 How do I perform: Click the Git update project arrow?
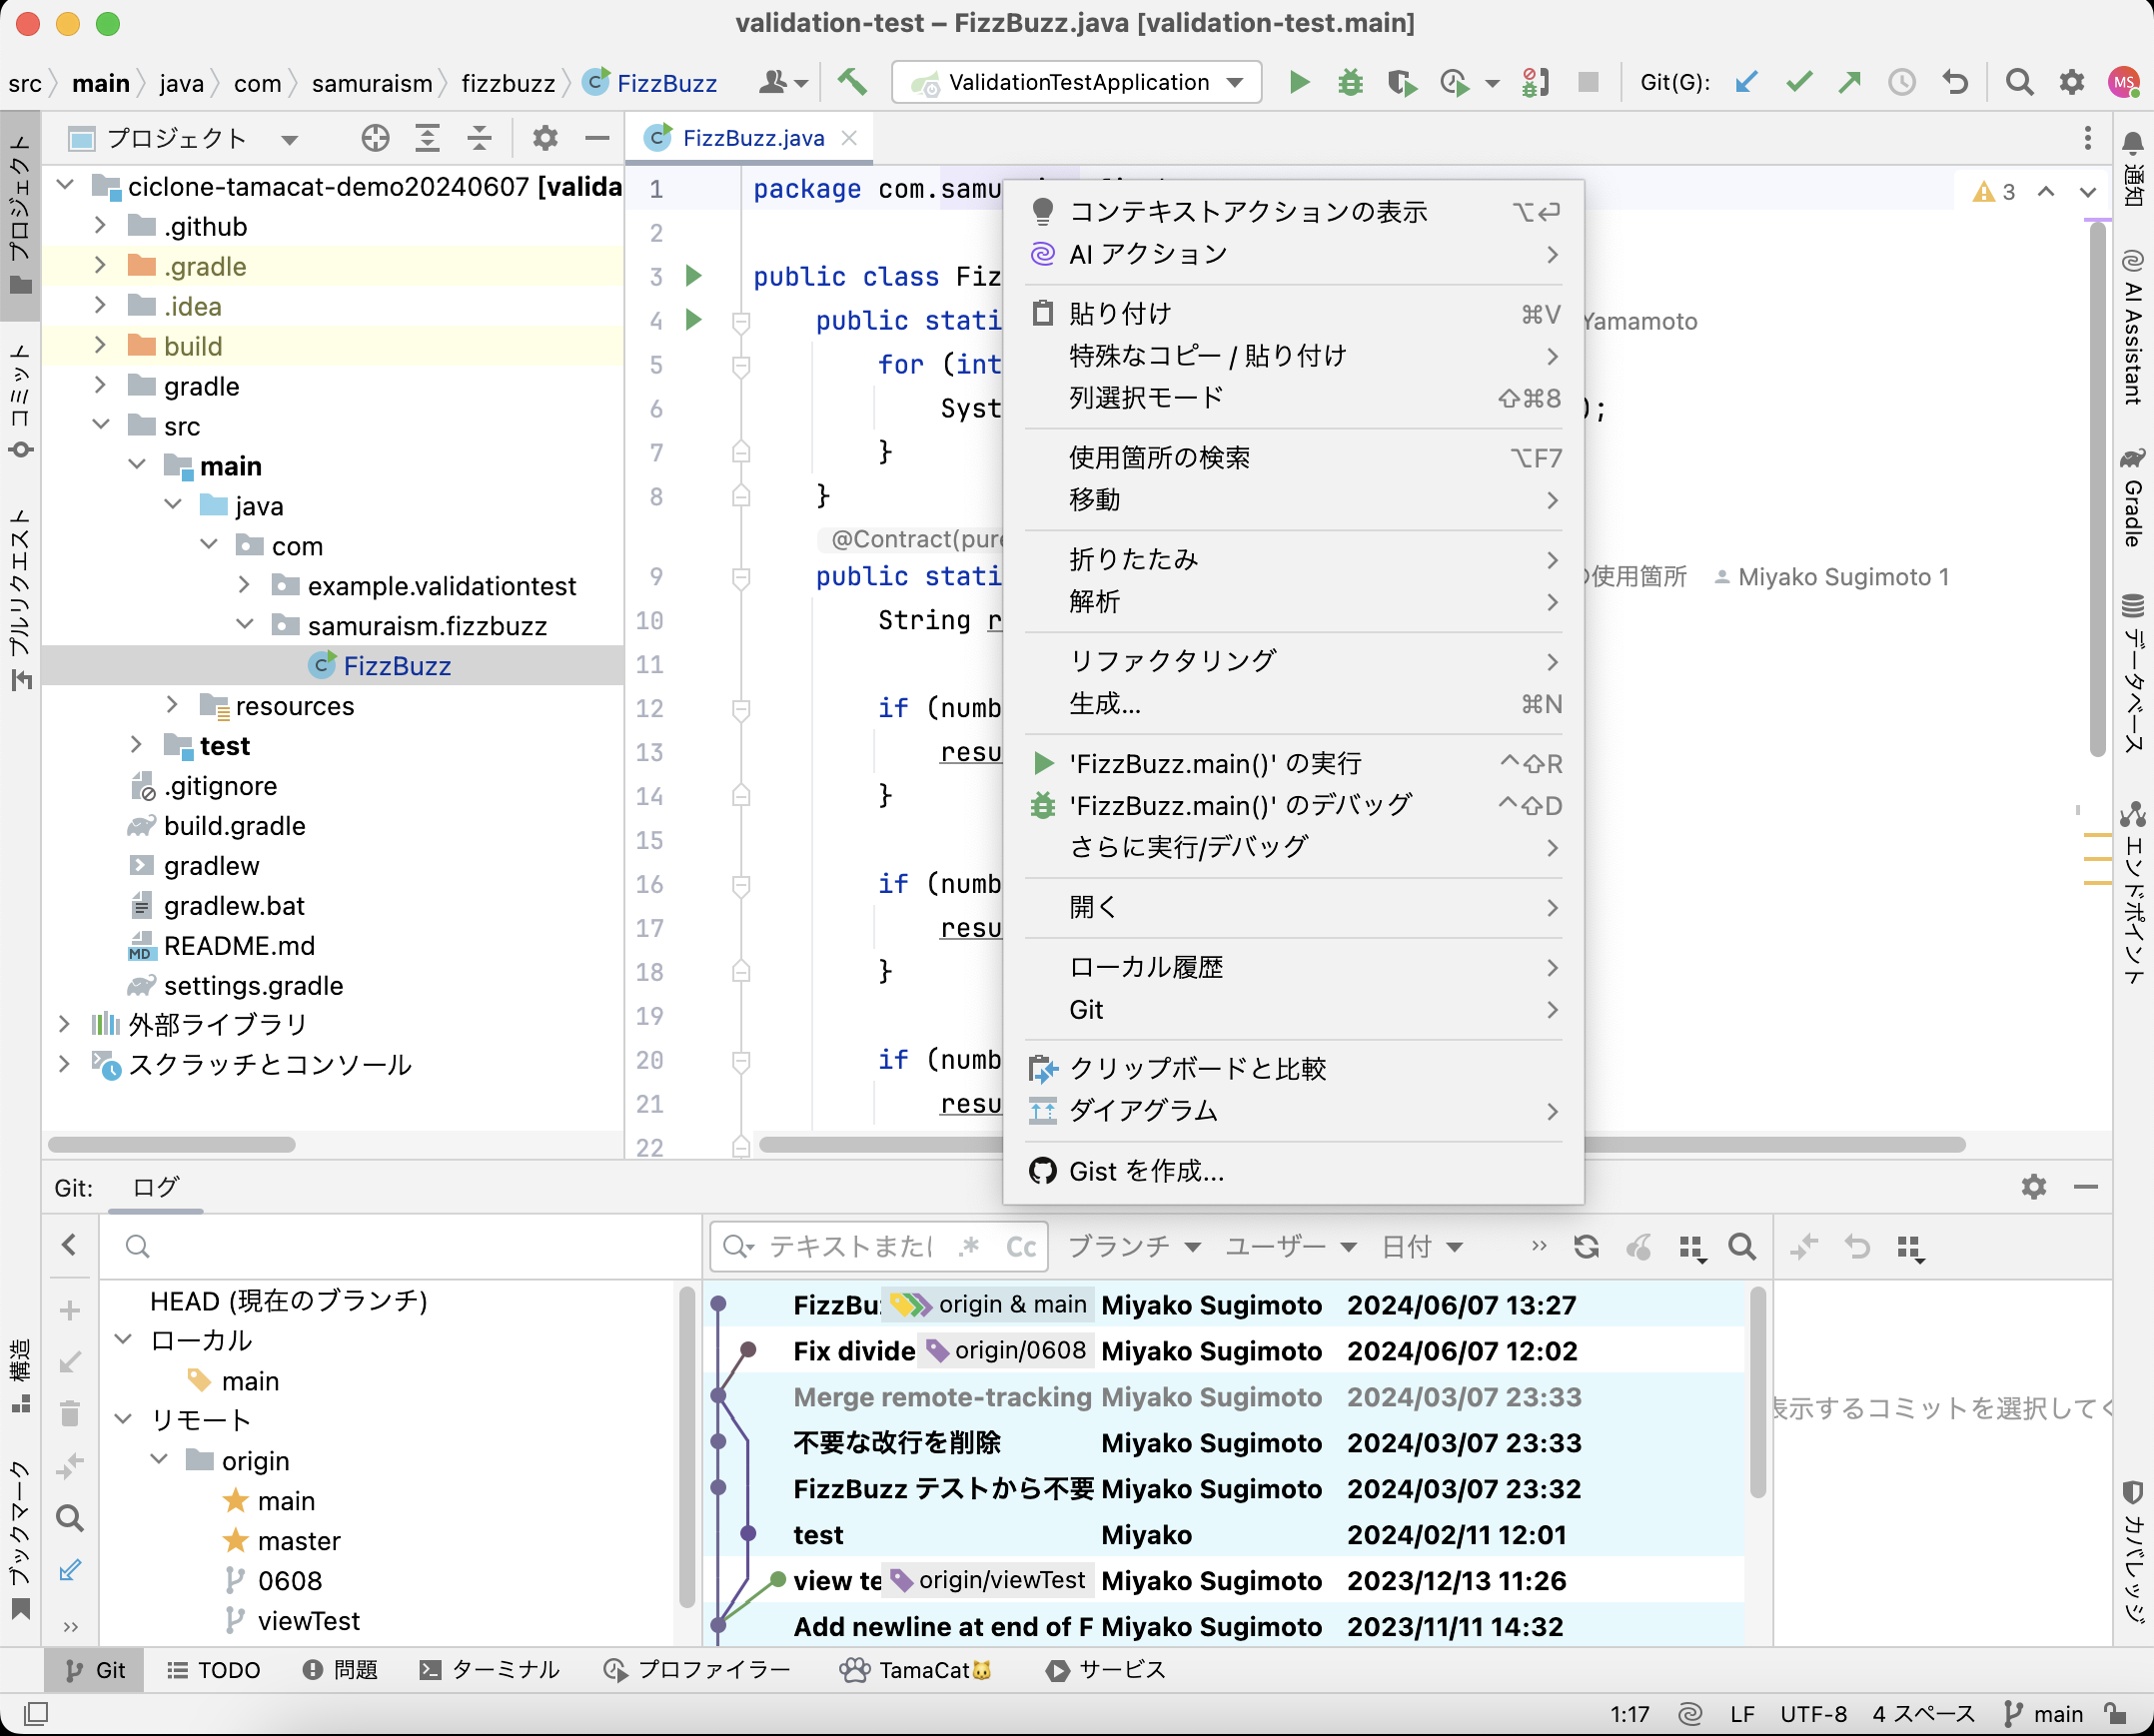coord(1746,82)
